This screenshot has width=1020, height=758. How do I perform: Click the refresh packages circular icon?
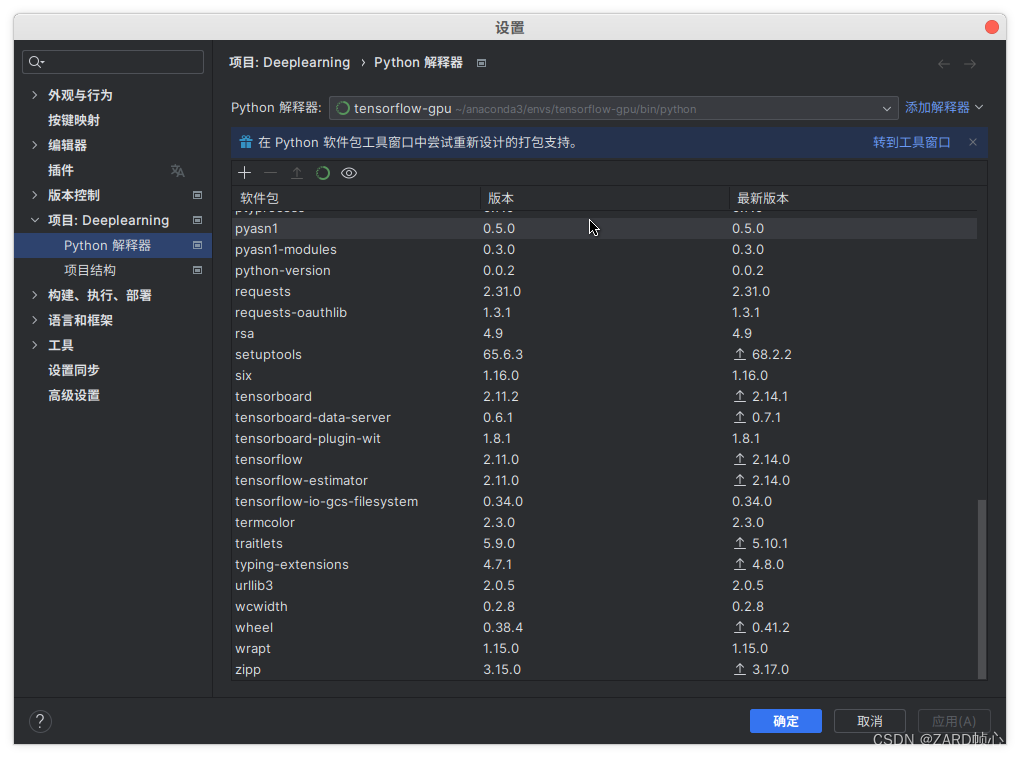[323, 172]
